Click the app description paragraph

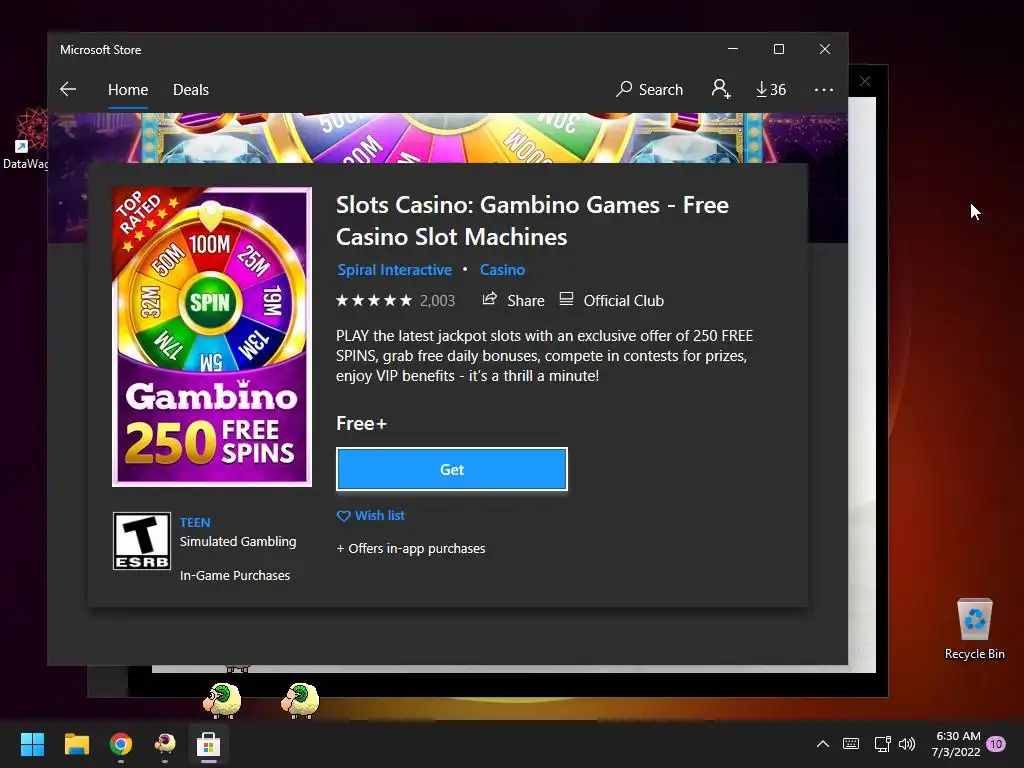click(545, 356)
